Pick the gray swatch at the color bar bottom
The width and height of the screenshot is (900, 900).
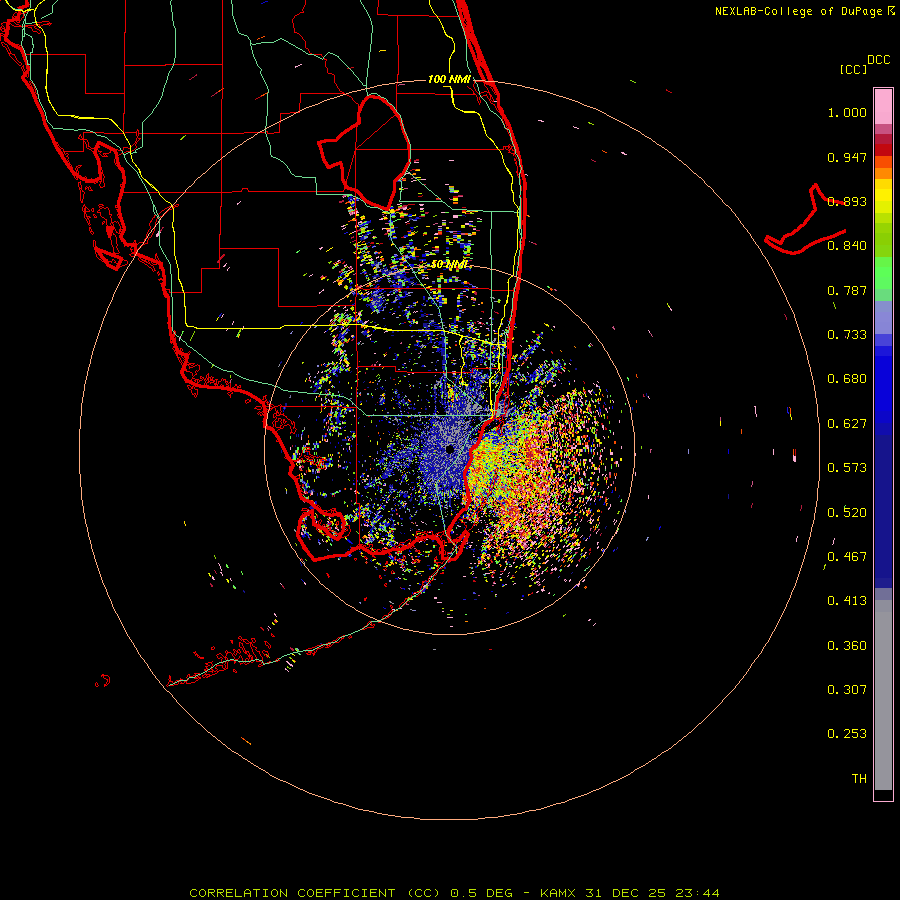coord(883,695)
